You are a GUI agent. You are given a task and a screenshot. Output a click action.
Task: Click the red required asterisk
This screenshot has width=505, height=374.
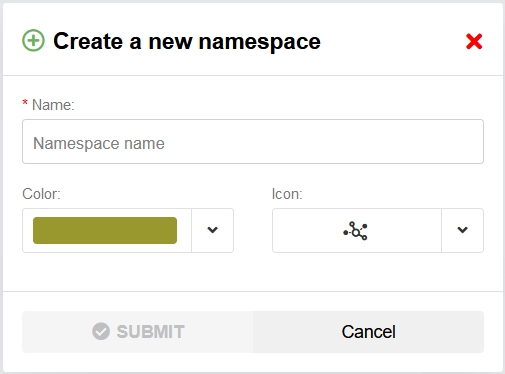point(25,103)
